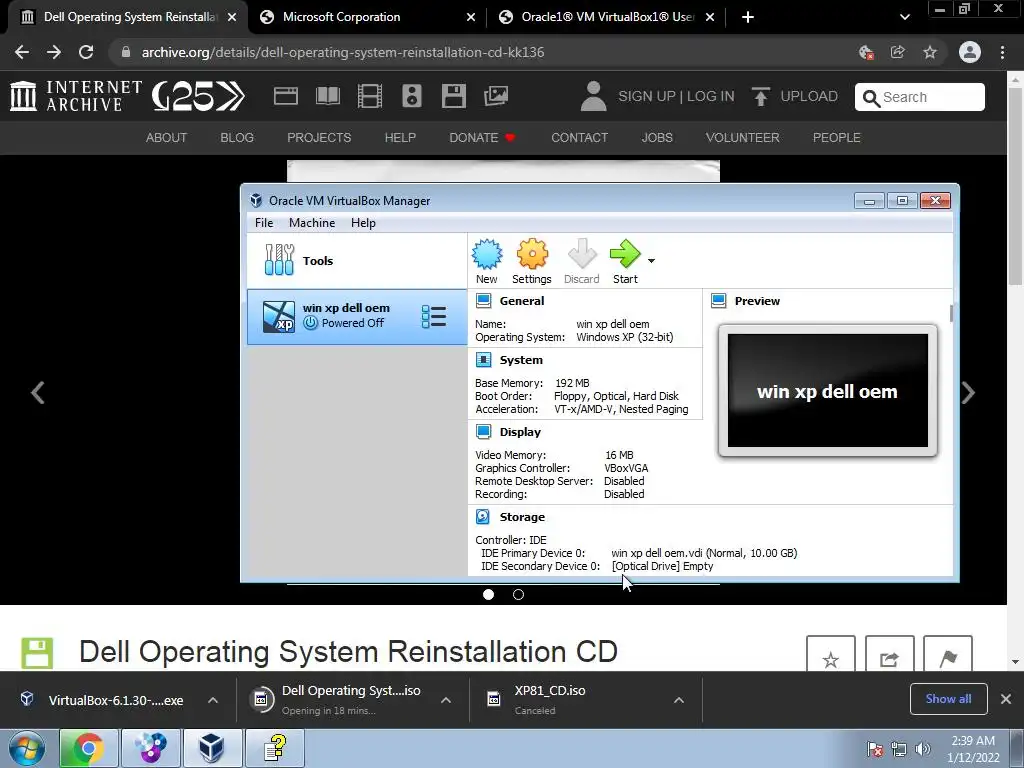Open the Images icon

coord(496,96)
